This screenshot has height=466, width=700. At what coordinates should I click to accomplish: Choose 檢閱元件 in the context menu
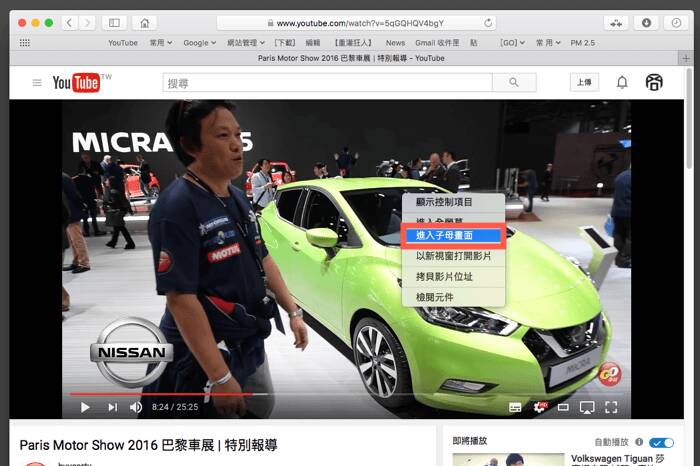coord(453,297)
